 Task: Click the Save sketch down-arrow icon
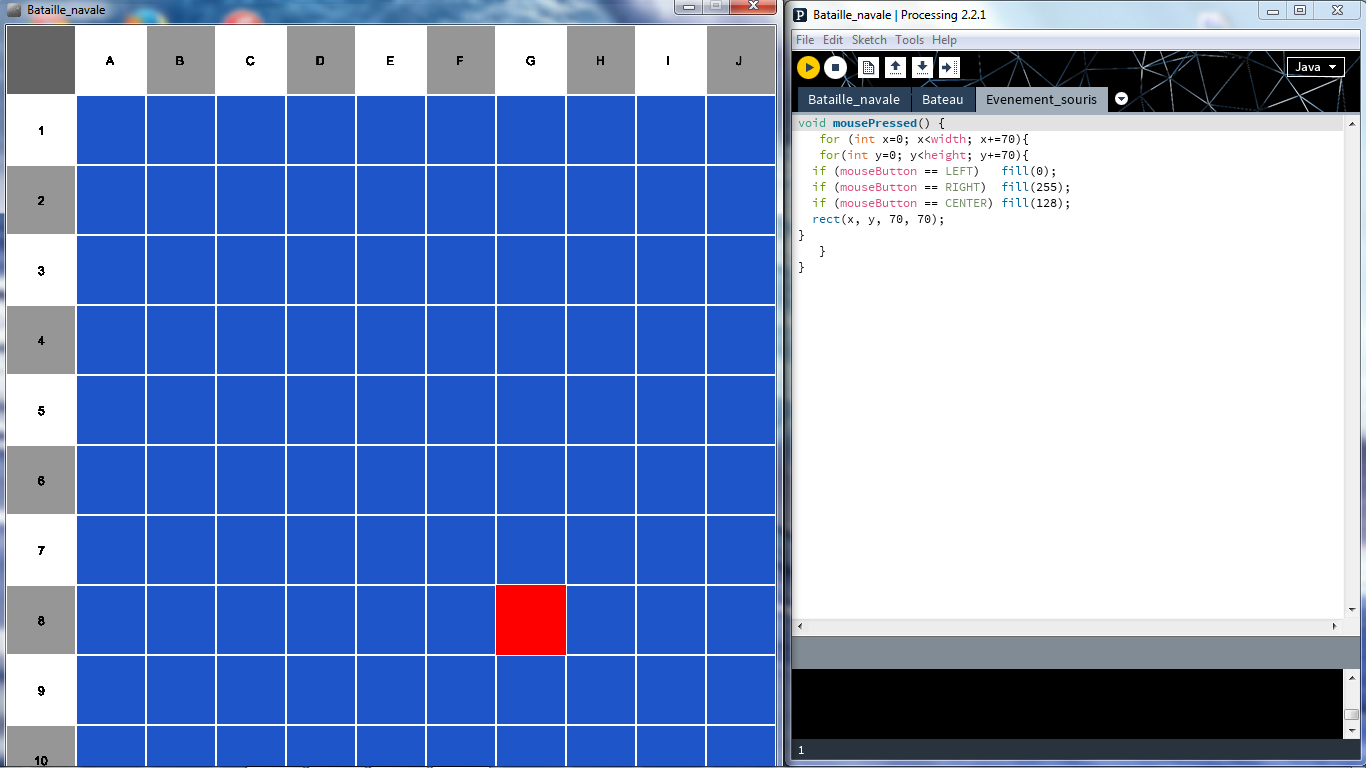click(x=922, y=67)
